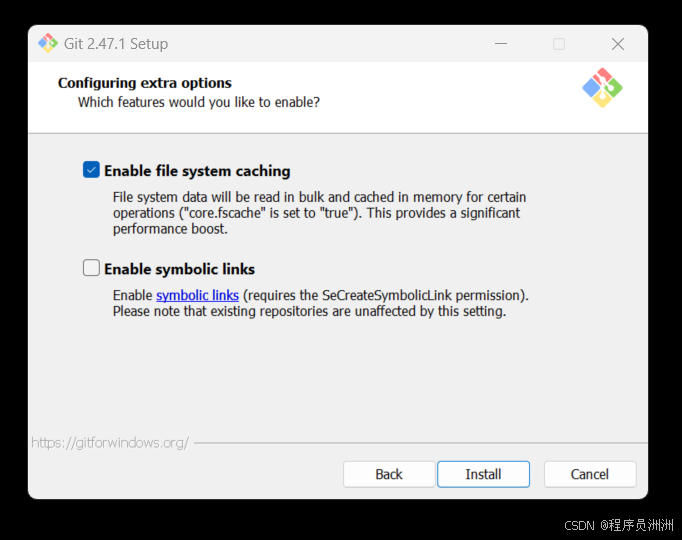Click the large Git logo in header

[602, 88]
